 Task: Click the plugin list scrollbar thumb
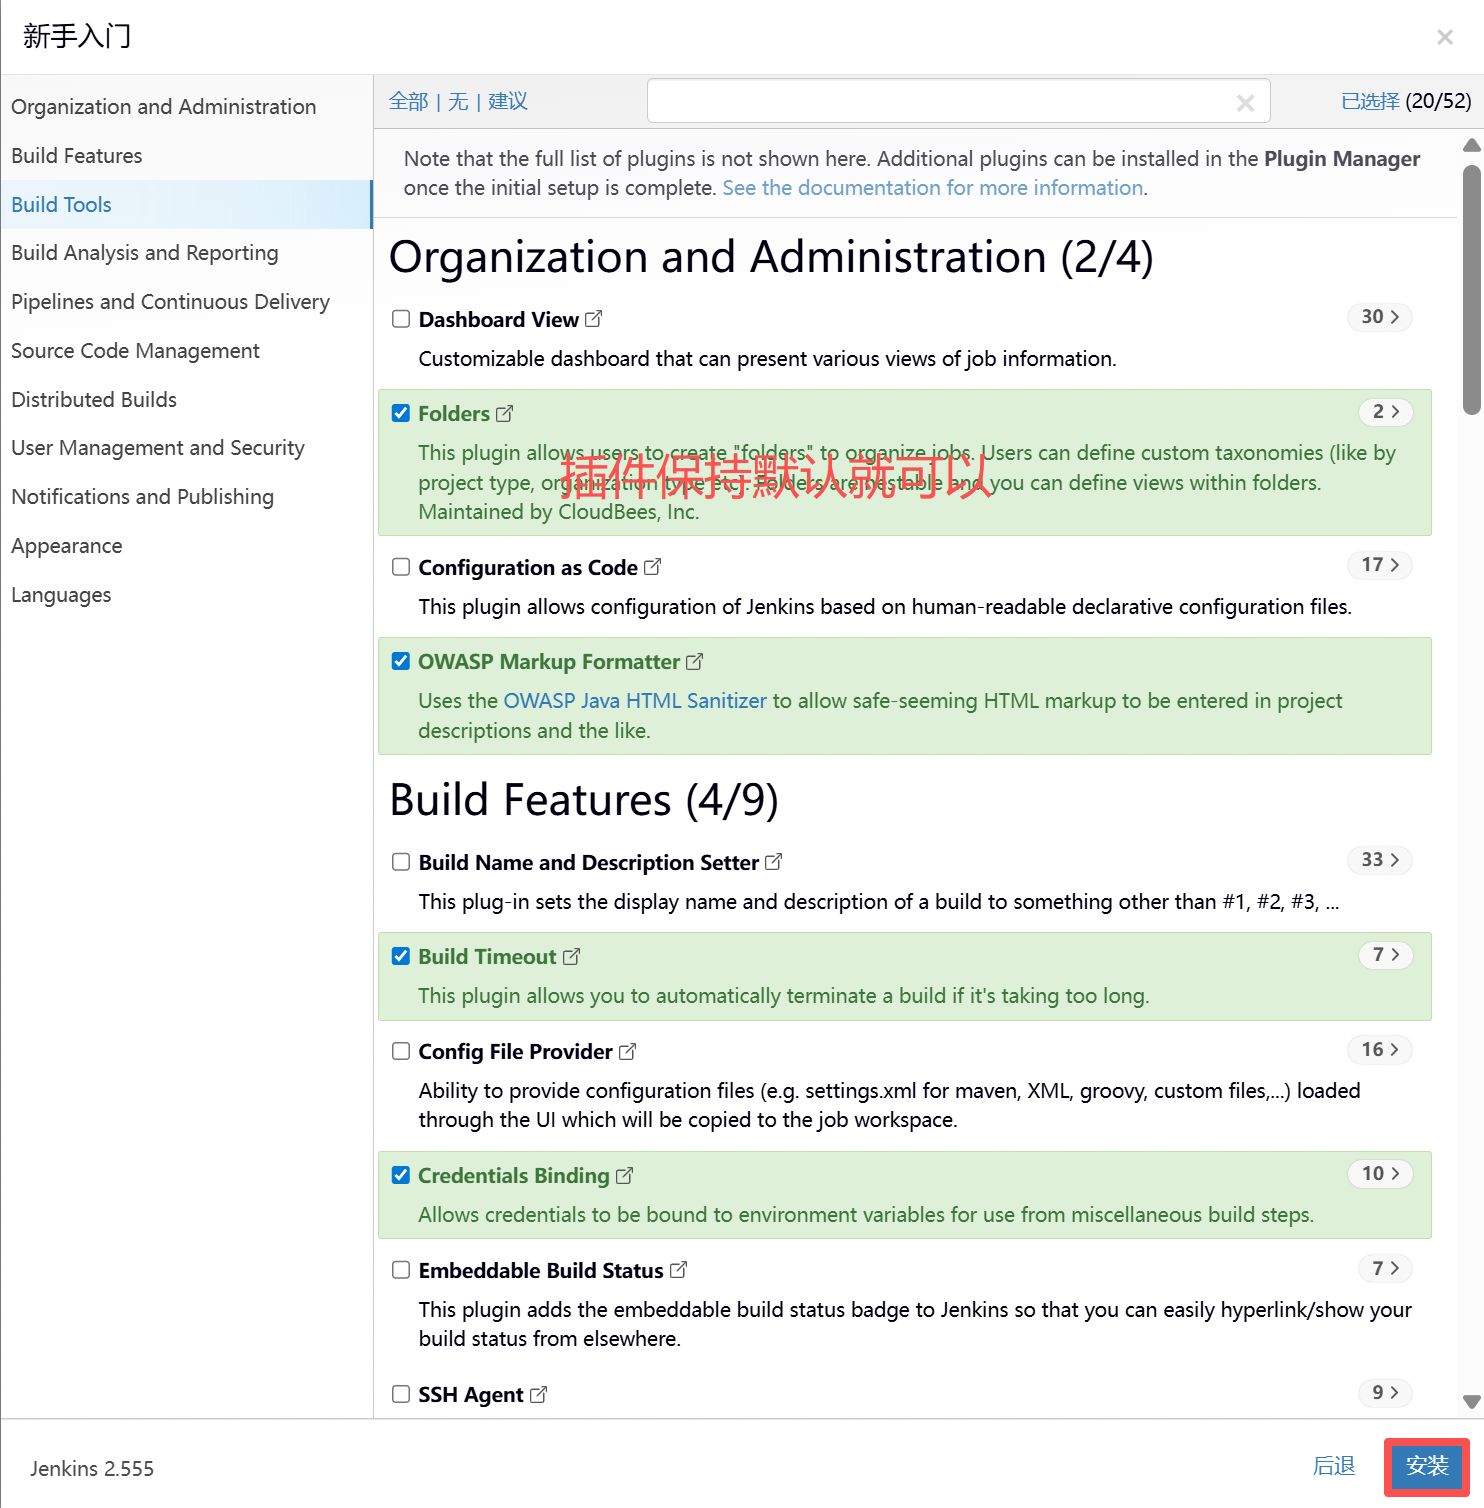[x=1472, y=289]
